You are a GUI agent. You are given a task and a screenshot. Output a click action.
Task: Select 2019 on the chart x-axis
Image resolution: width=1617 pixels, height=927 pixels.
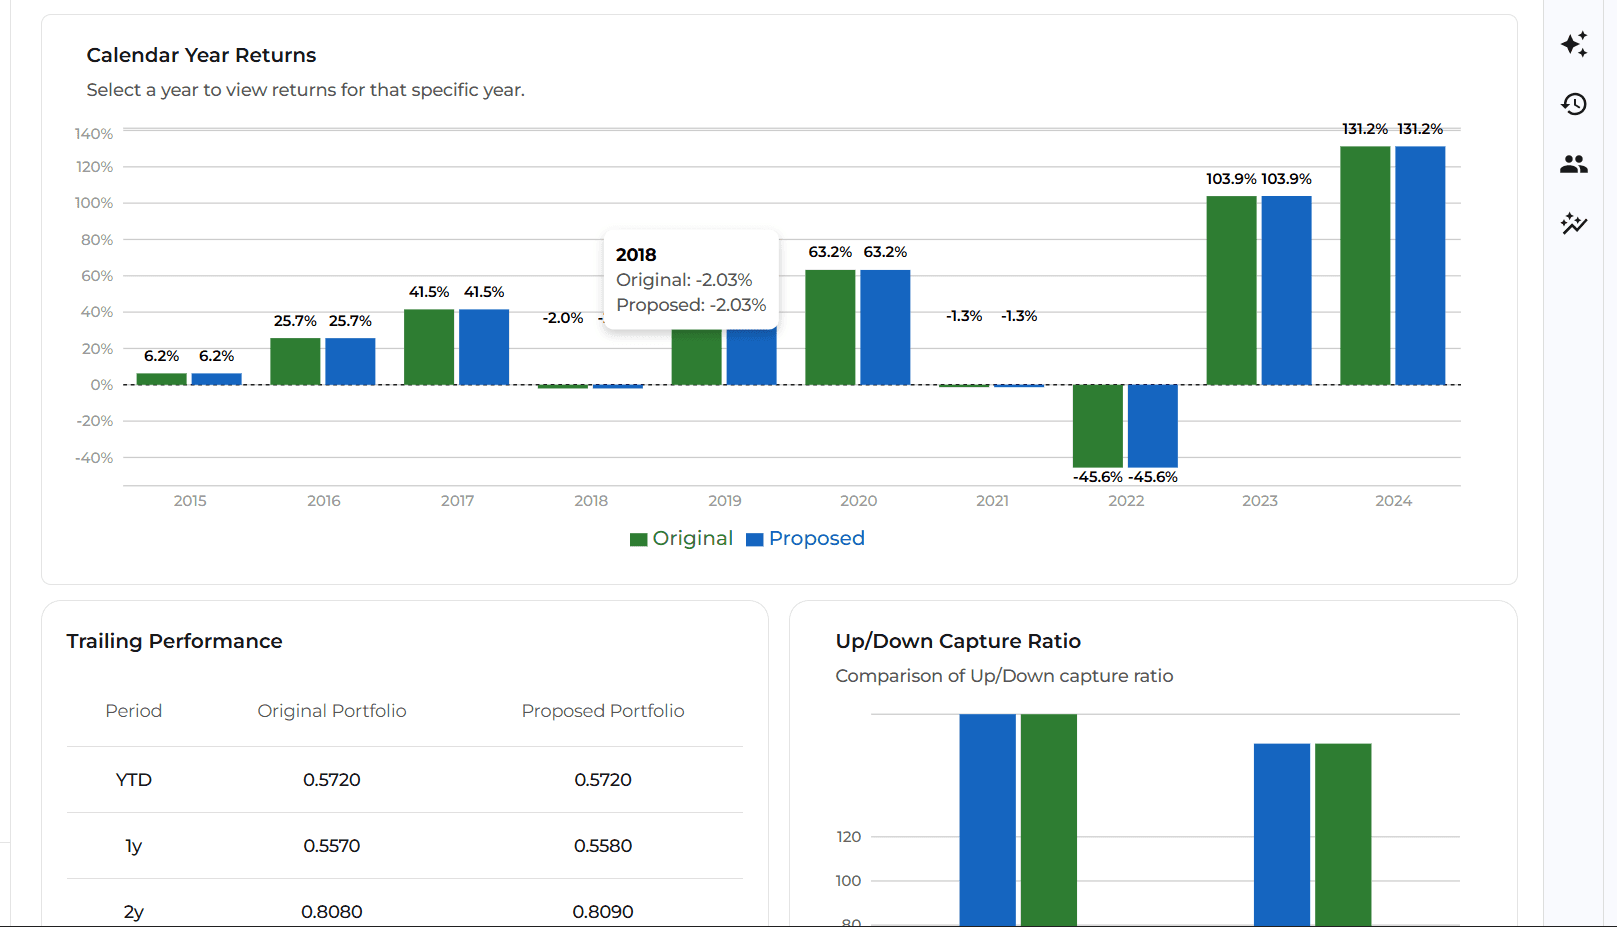pos(725,500)
